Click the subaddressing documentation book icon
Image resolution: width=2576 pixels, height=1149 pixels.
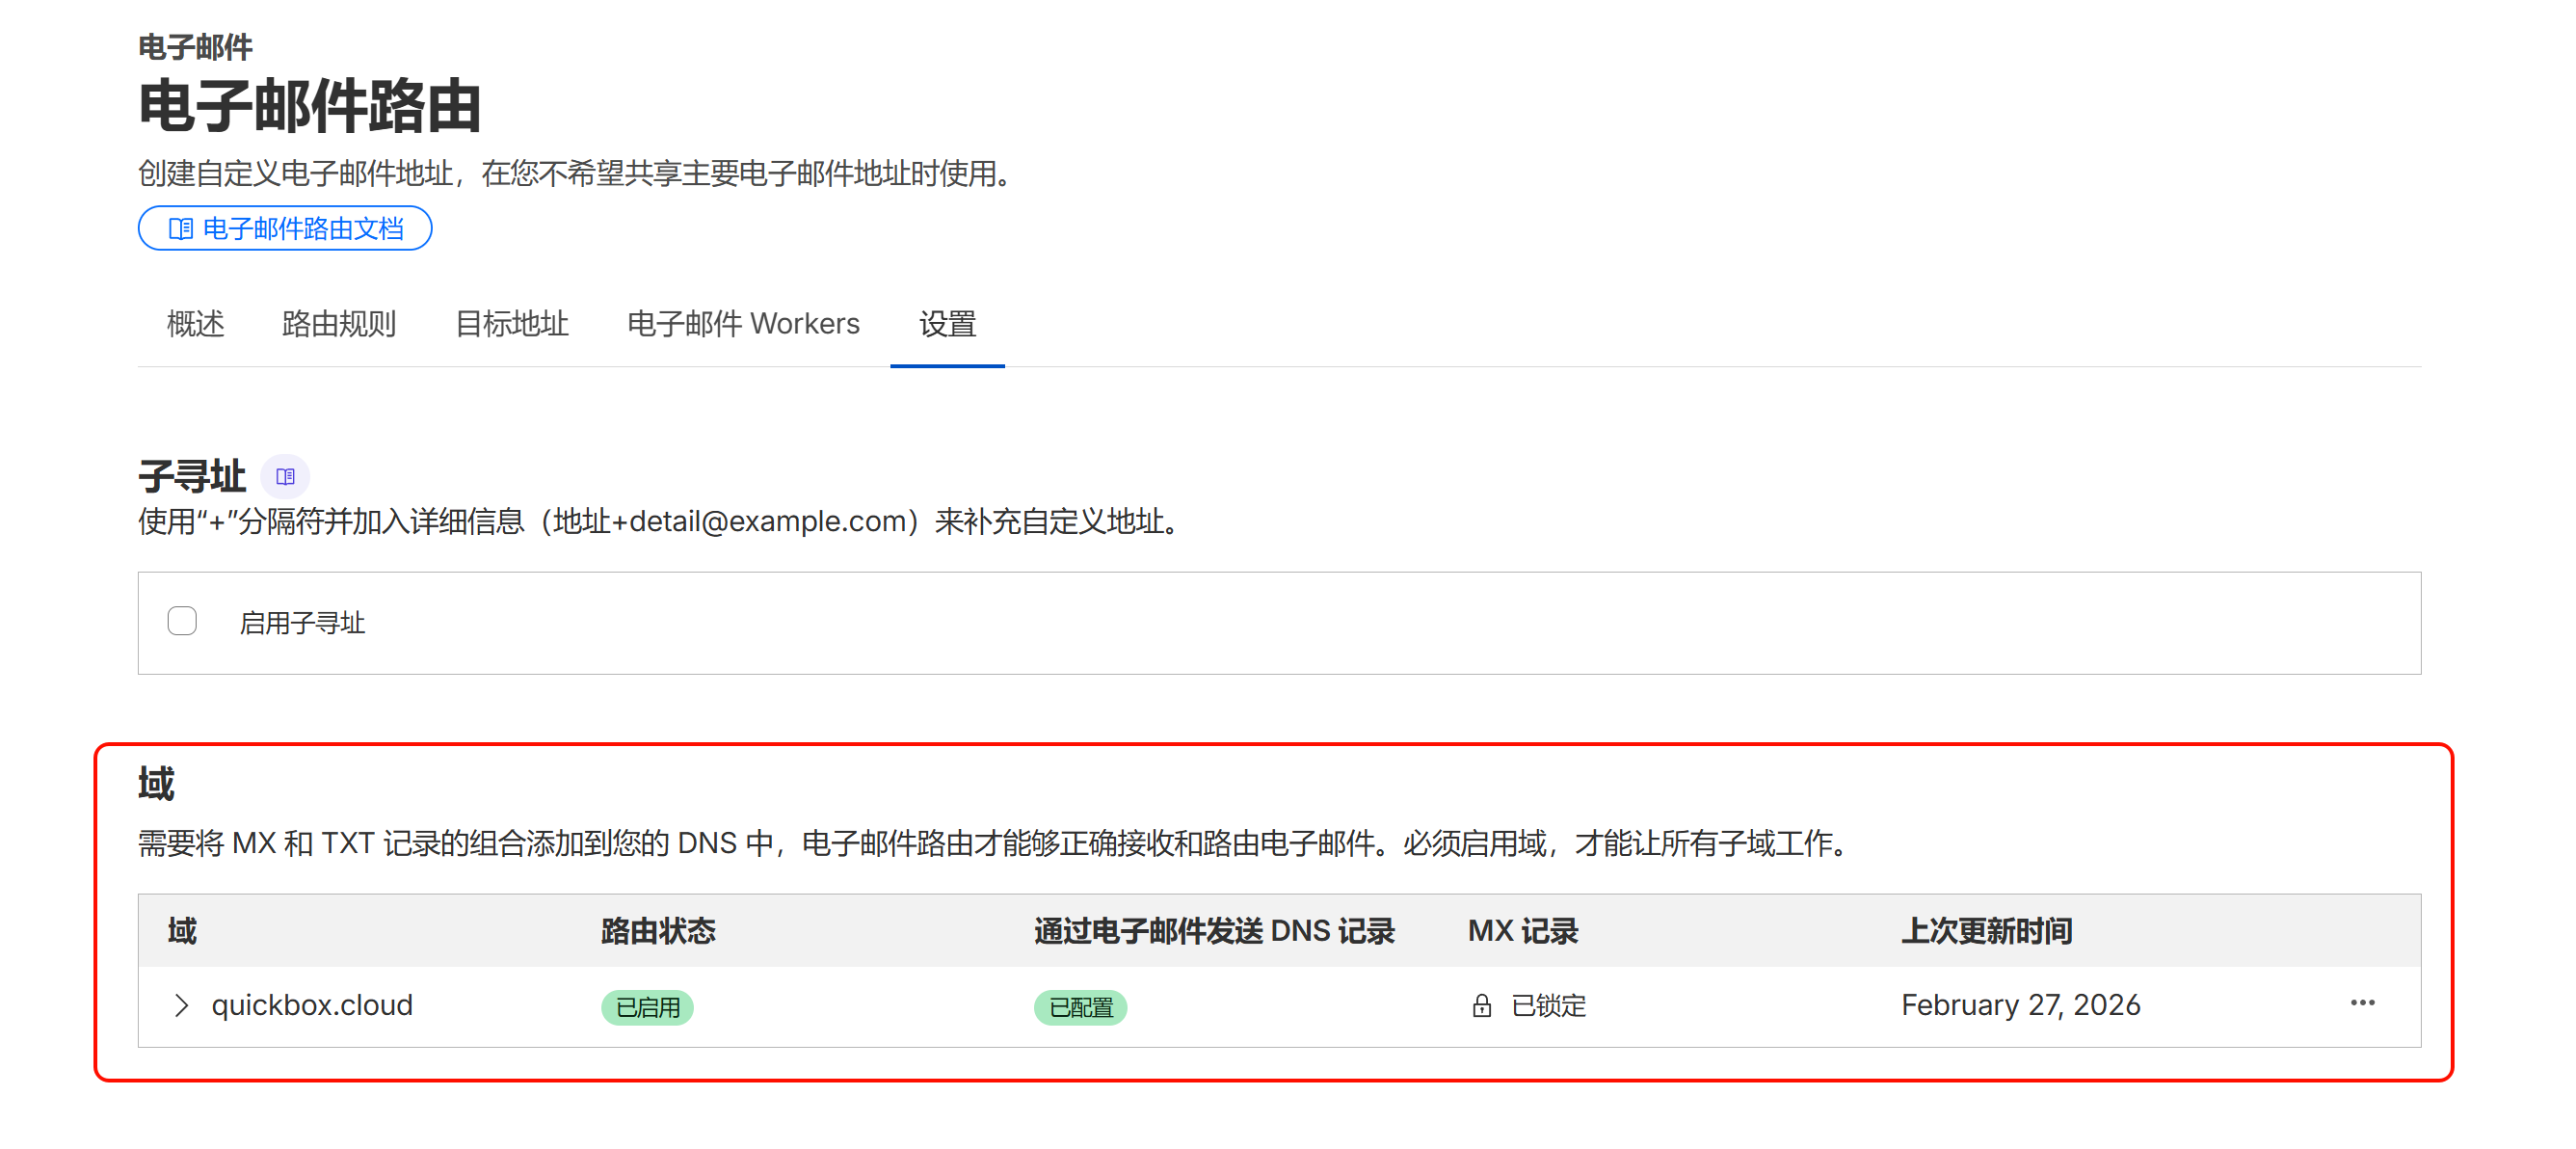click(285, 476)
